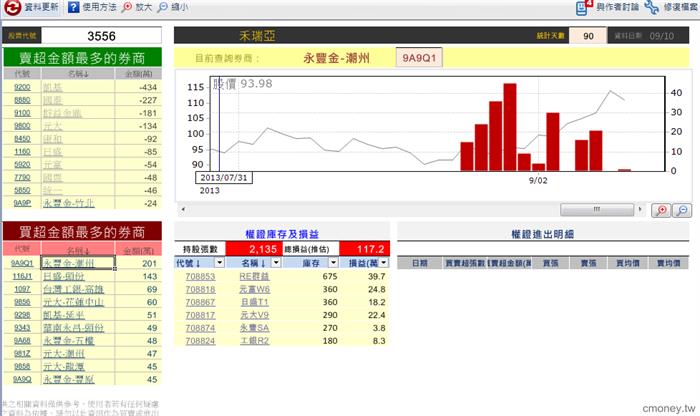
Task: Select the 永豐金-潮州 name cell
Action: [x=78, y=263]
